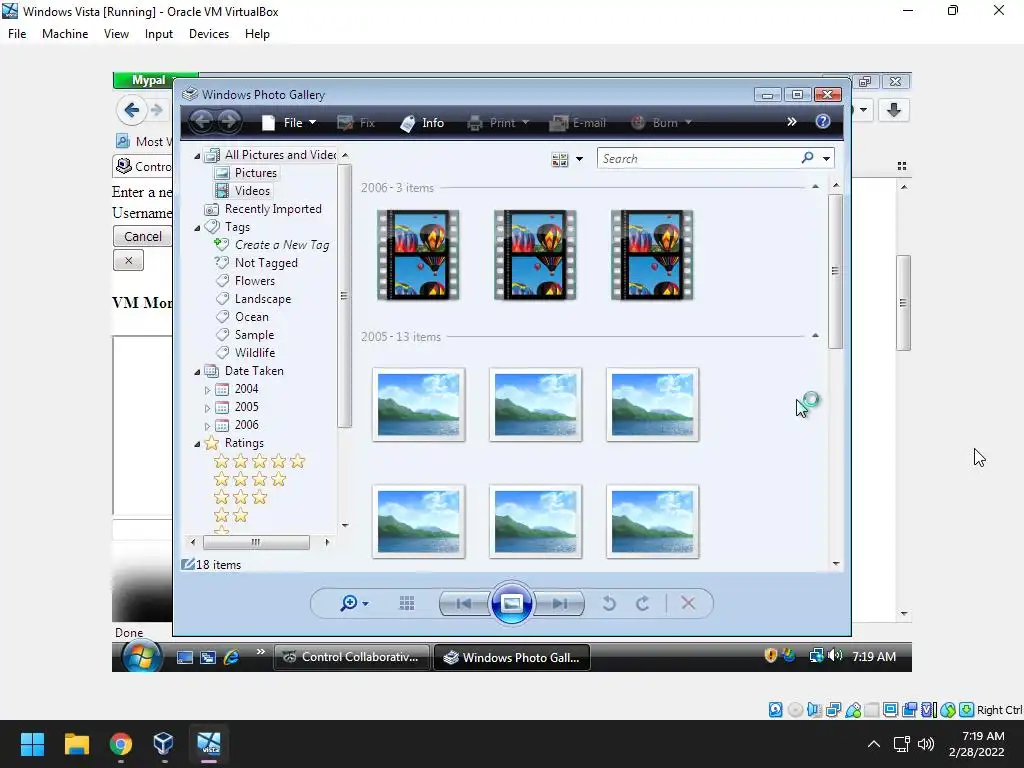Open Photo Gallery help icon
This screenshot has width=1024, height=768.
coord(823,121)
